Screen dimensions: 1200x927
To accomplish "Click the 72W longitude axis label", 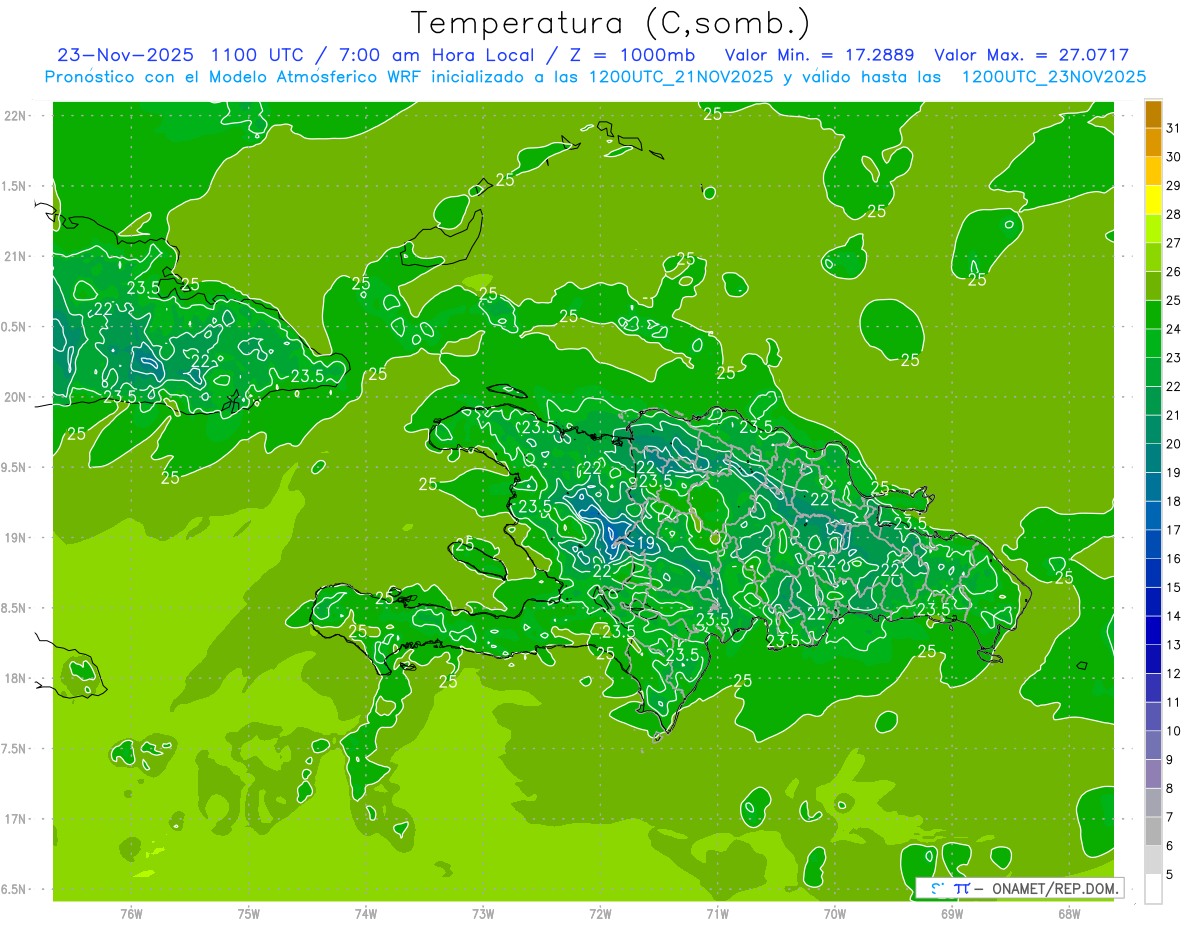I will coord(600,914).
